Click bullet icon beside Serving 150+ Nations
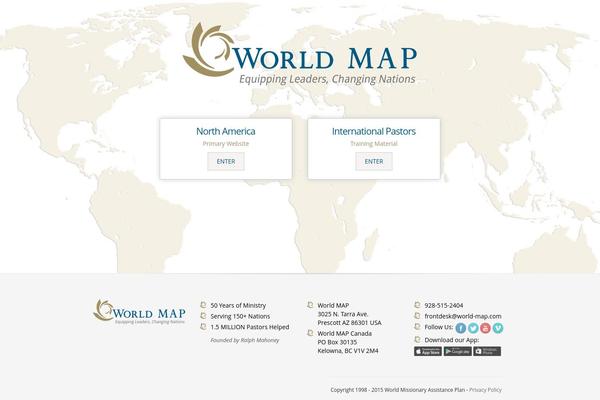Screen dimensions: 600x400 pos(204,316)
